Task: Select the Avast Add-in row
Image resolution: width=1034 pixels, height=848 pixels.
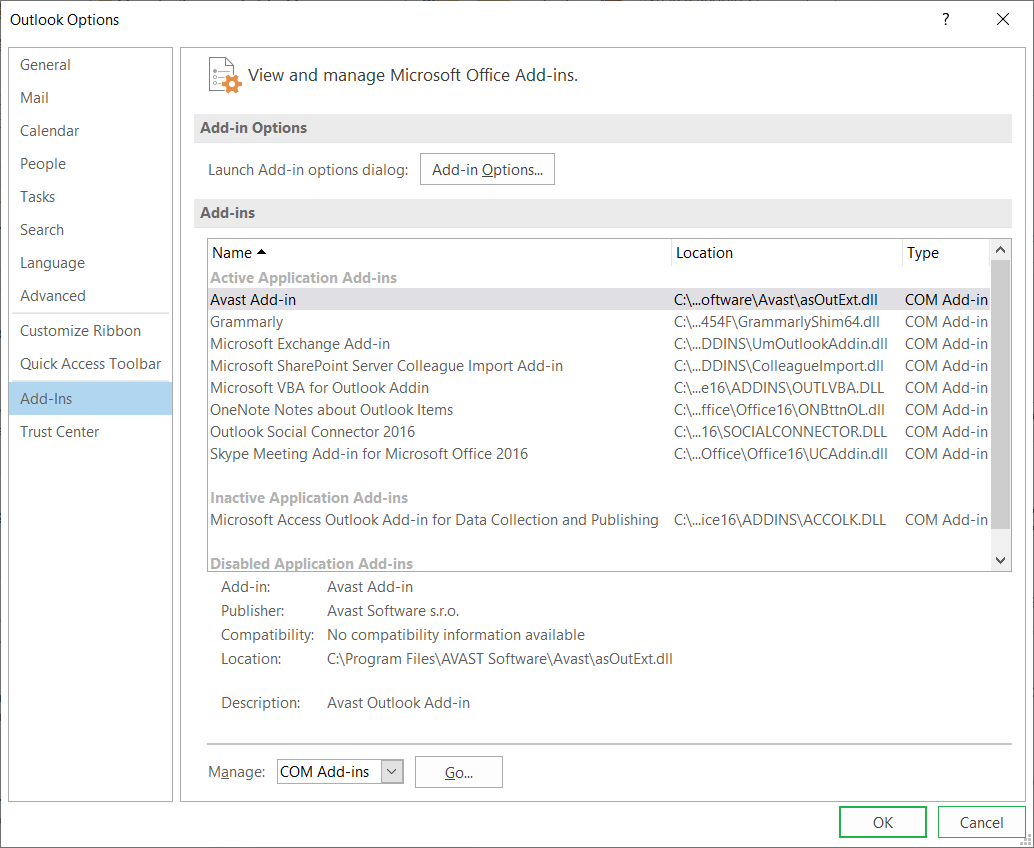Action: pos(599,299)
